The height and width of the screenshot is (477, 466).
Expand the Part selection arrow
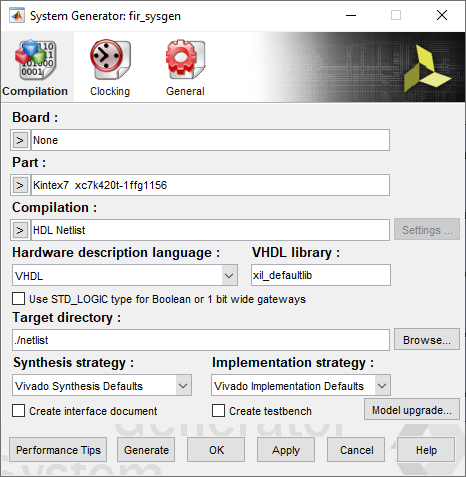point(20,185)
